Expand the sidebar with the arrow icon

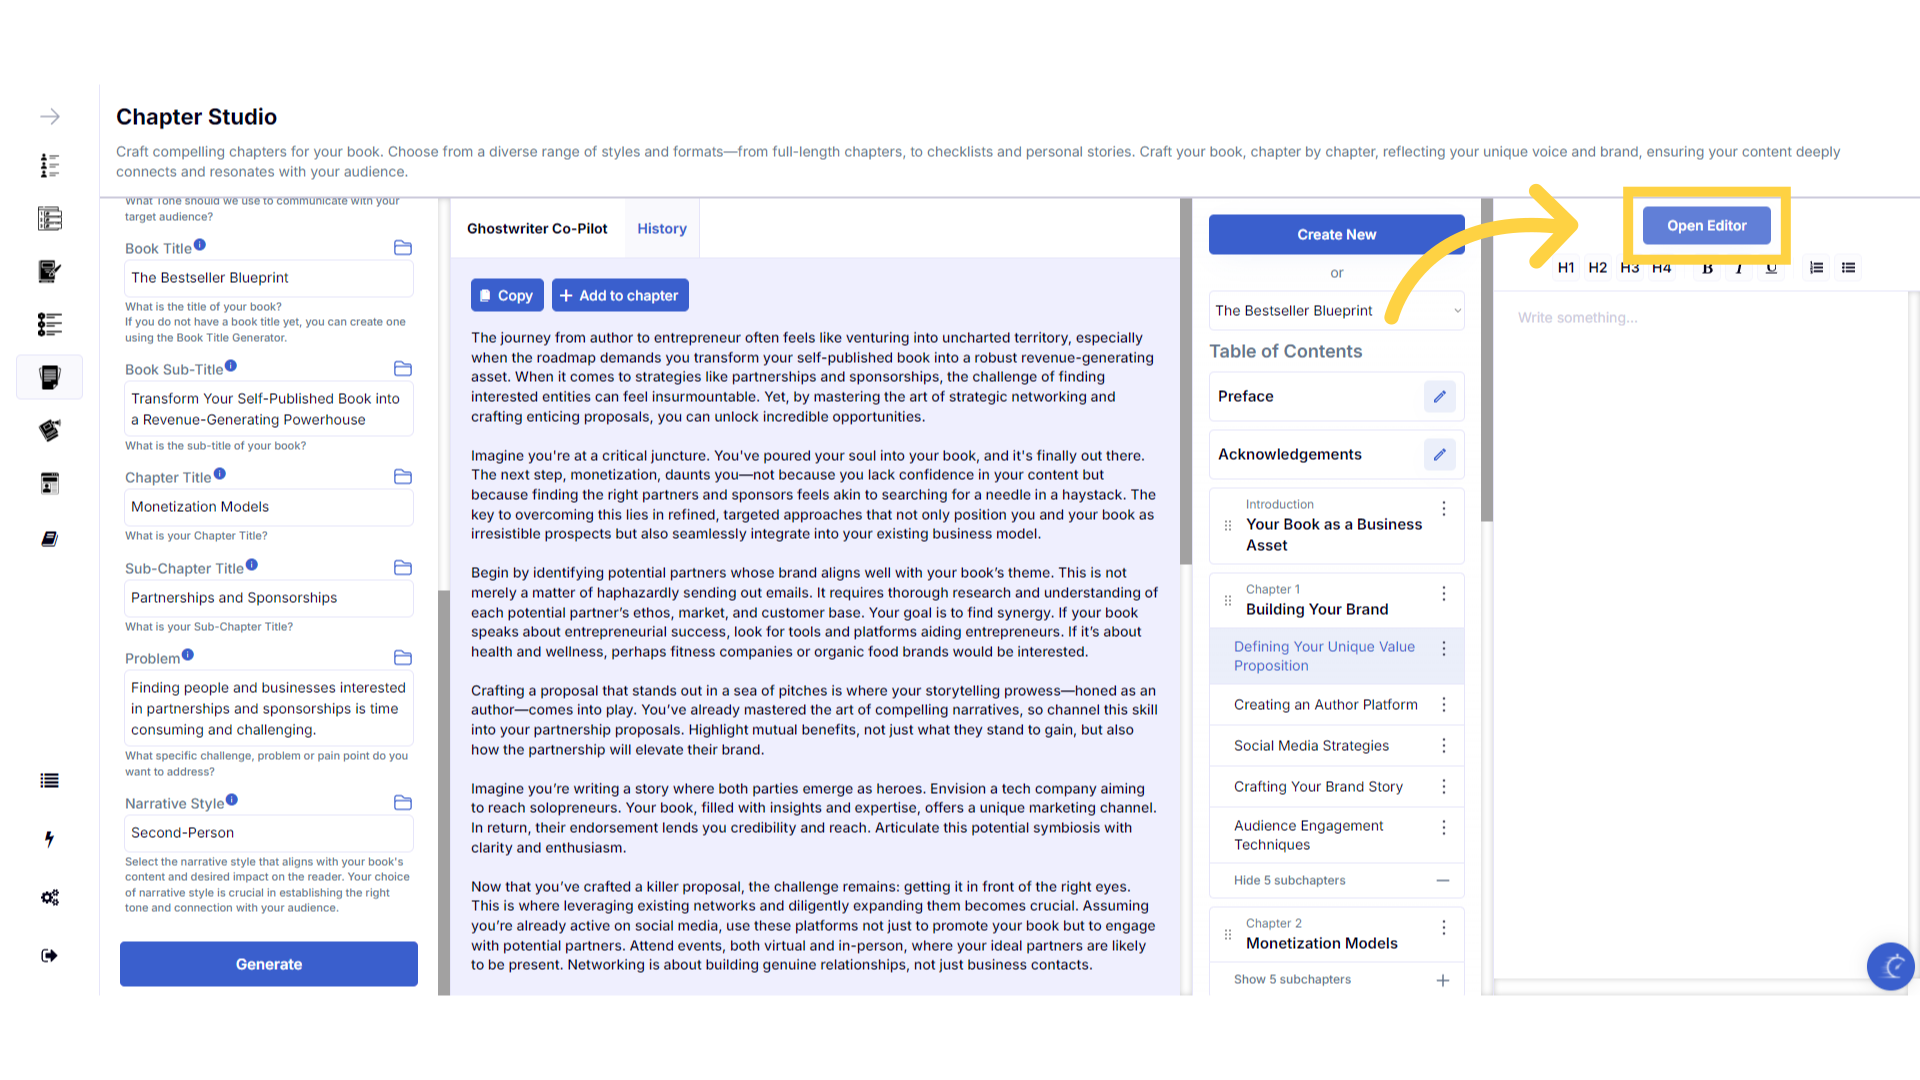coord(50,117)
